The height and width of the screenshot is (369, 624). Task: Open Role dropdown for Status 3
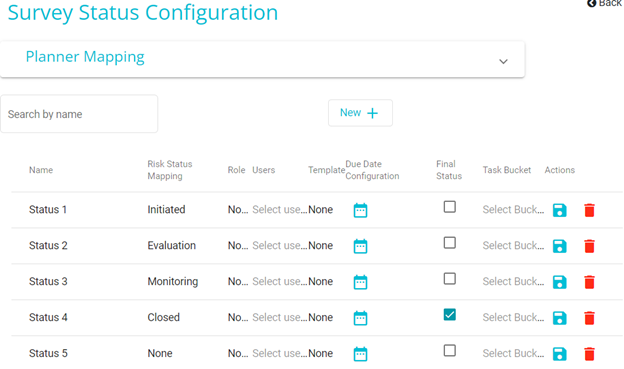238,281
